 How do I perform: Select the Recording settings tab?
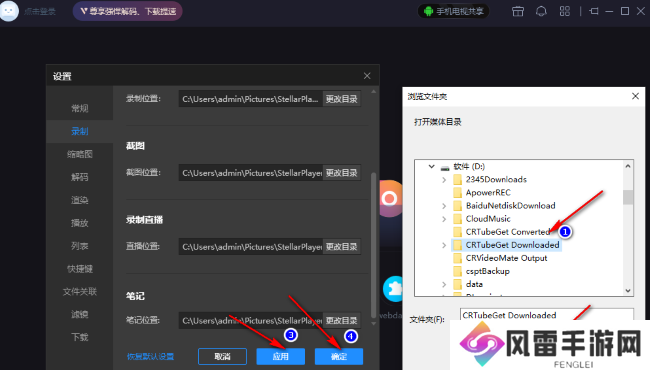point(80,131)
